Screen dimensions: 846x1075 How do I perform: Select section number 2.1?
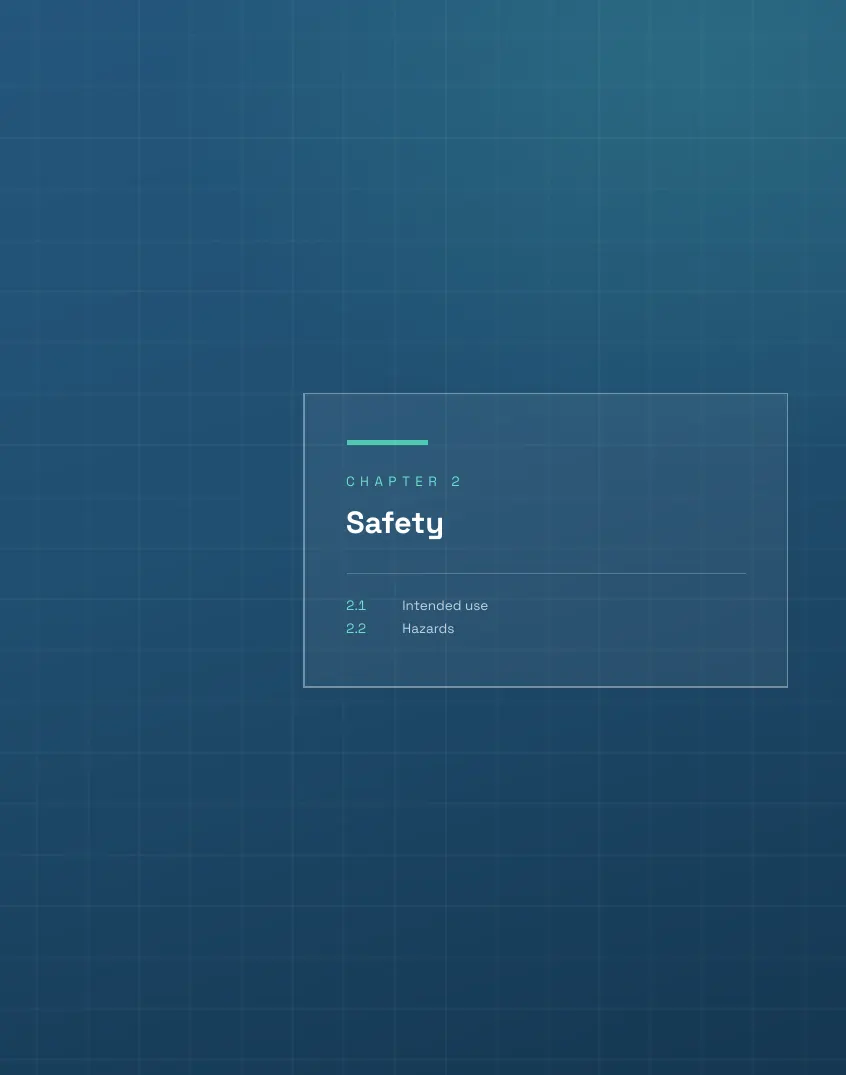(x=356, y=605)
